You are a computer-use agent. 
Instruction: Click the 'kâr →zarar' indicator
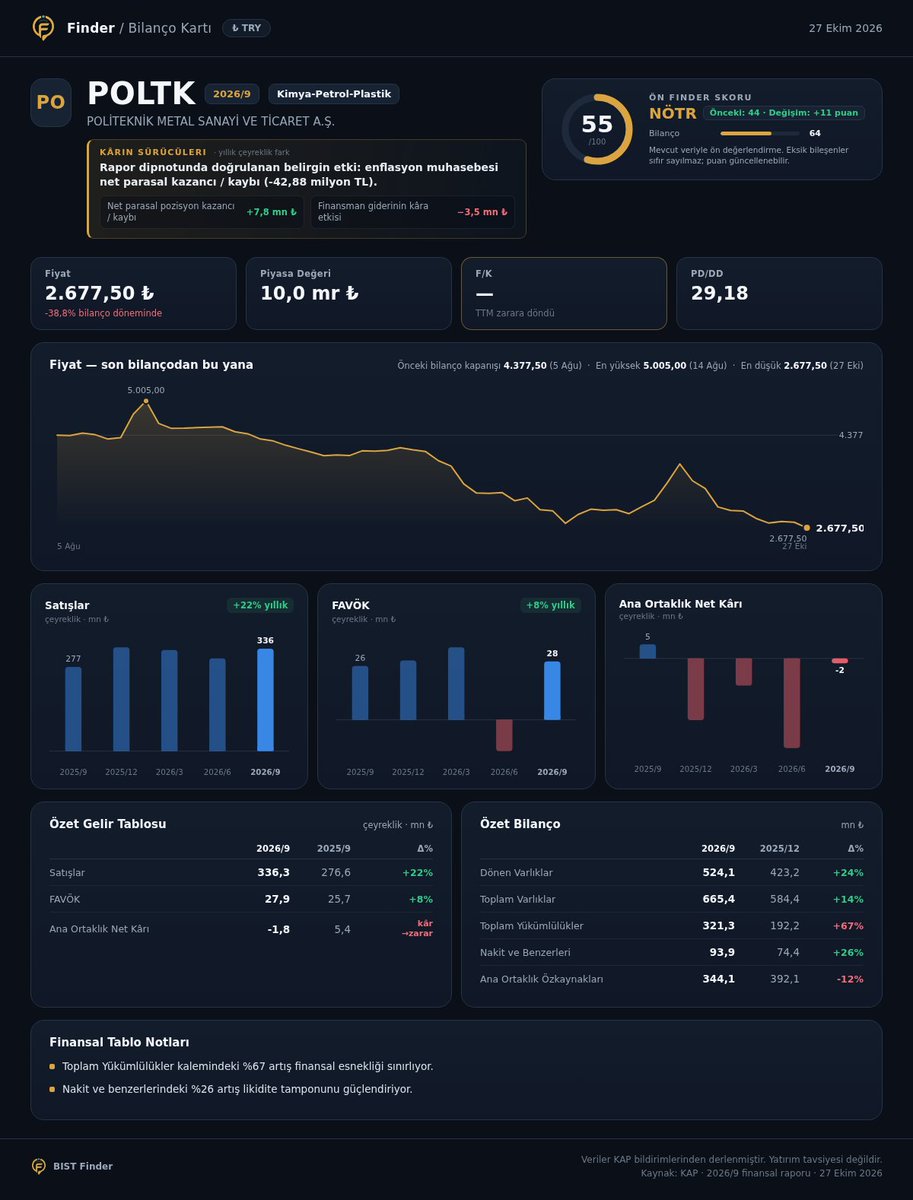click(x=417, y=928)
